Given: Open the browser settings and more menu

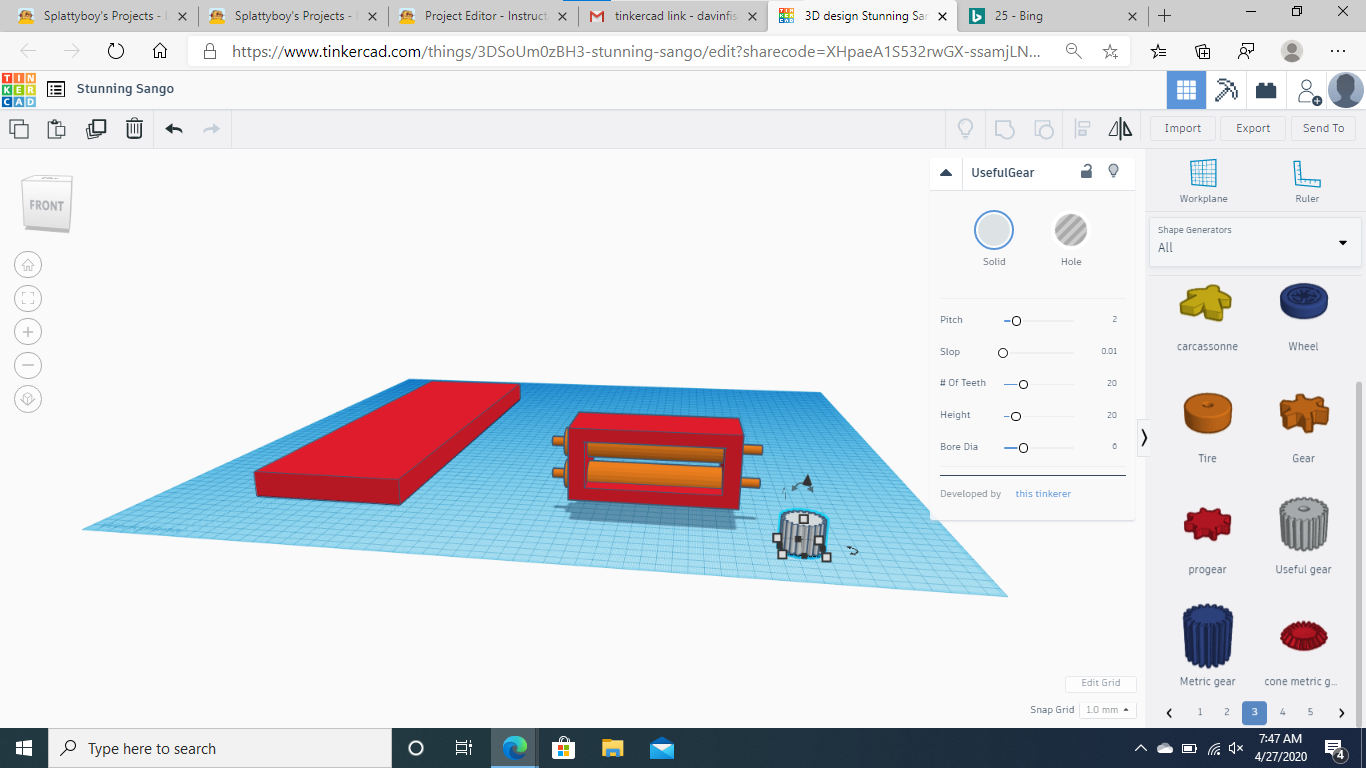Looking at the screenshot, I should tap(1338, 51).
